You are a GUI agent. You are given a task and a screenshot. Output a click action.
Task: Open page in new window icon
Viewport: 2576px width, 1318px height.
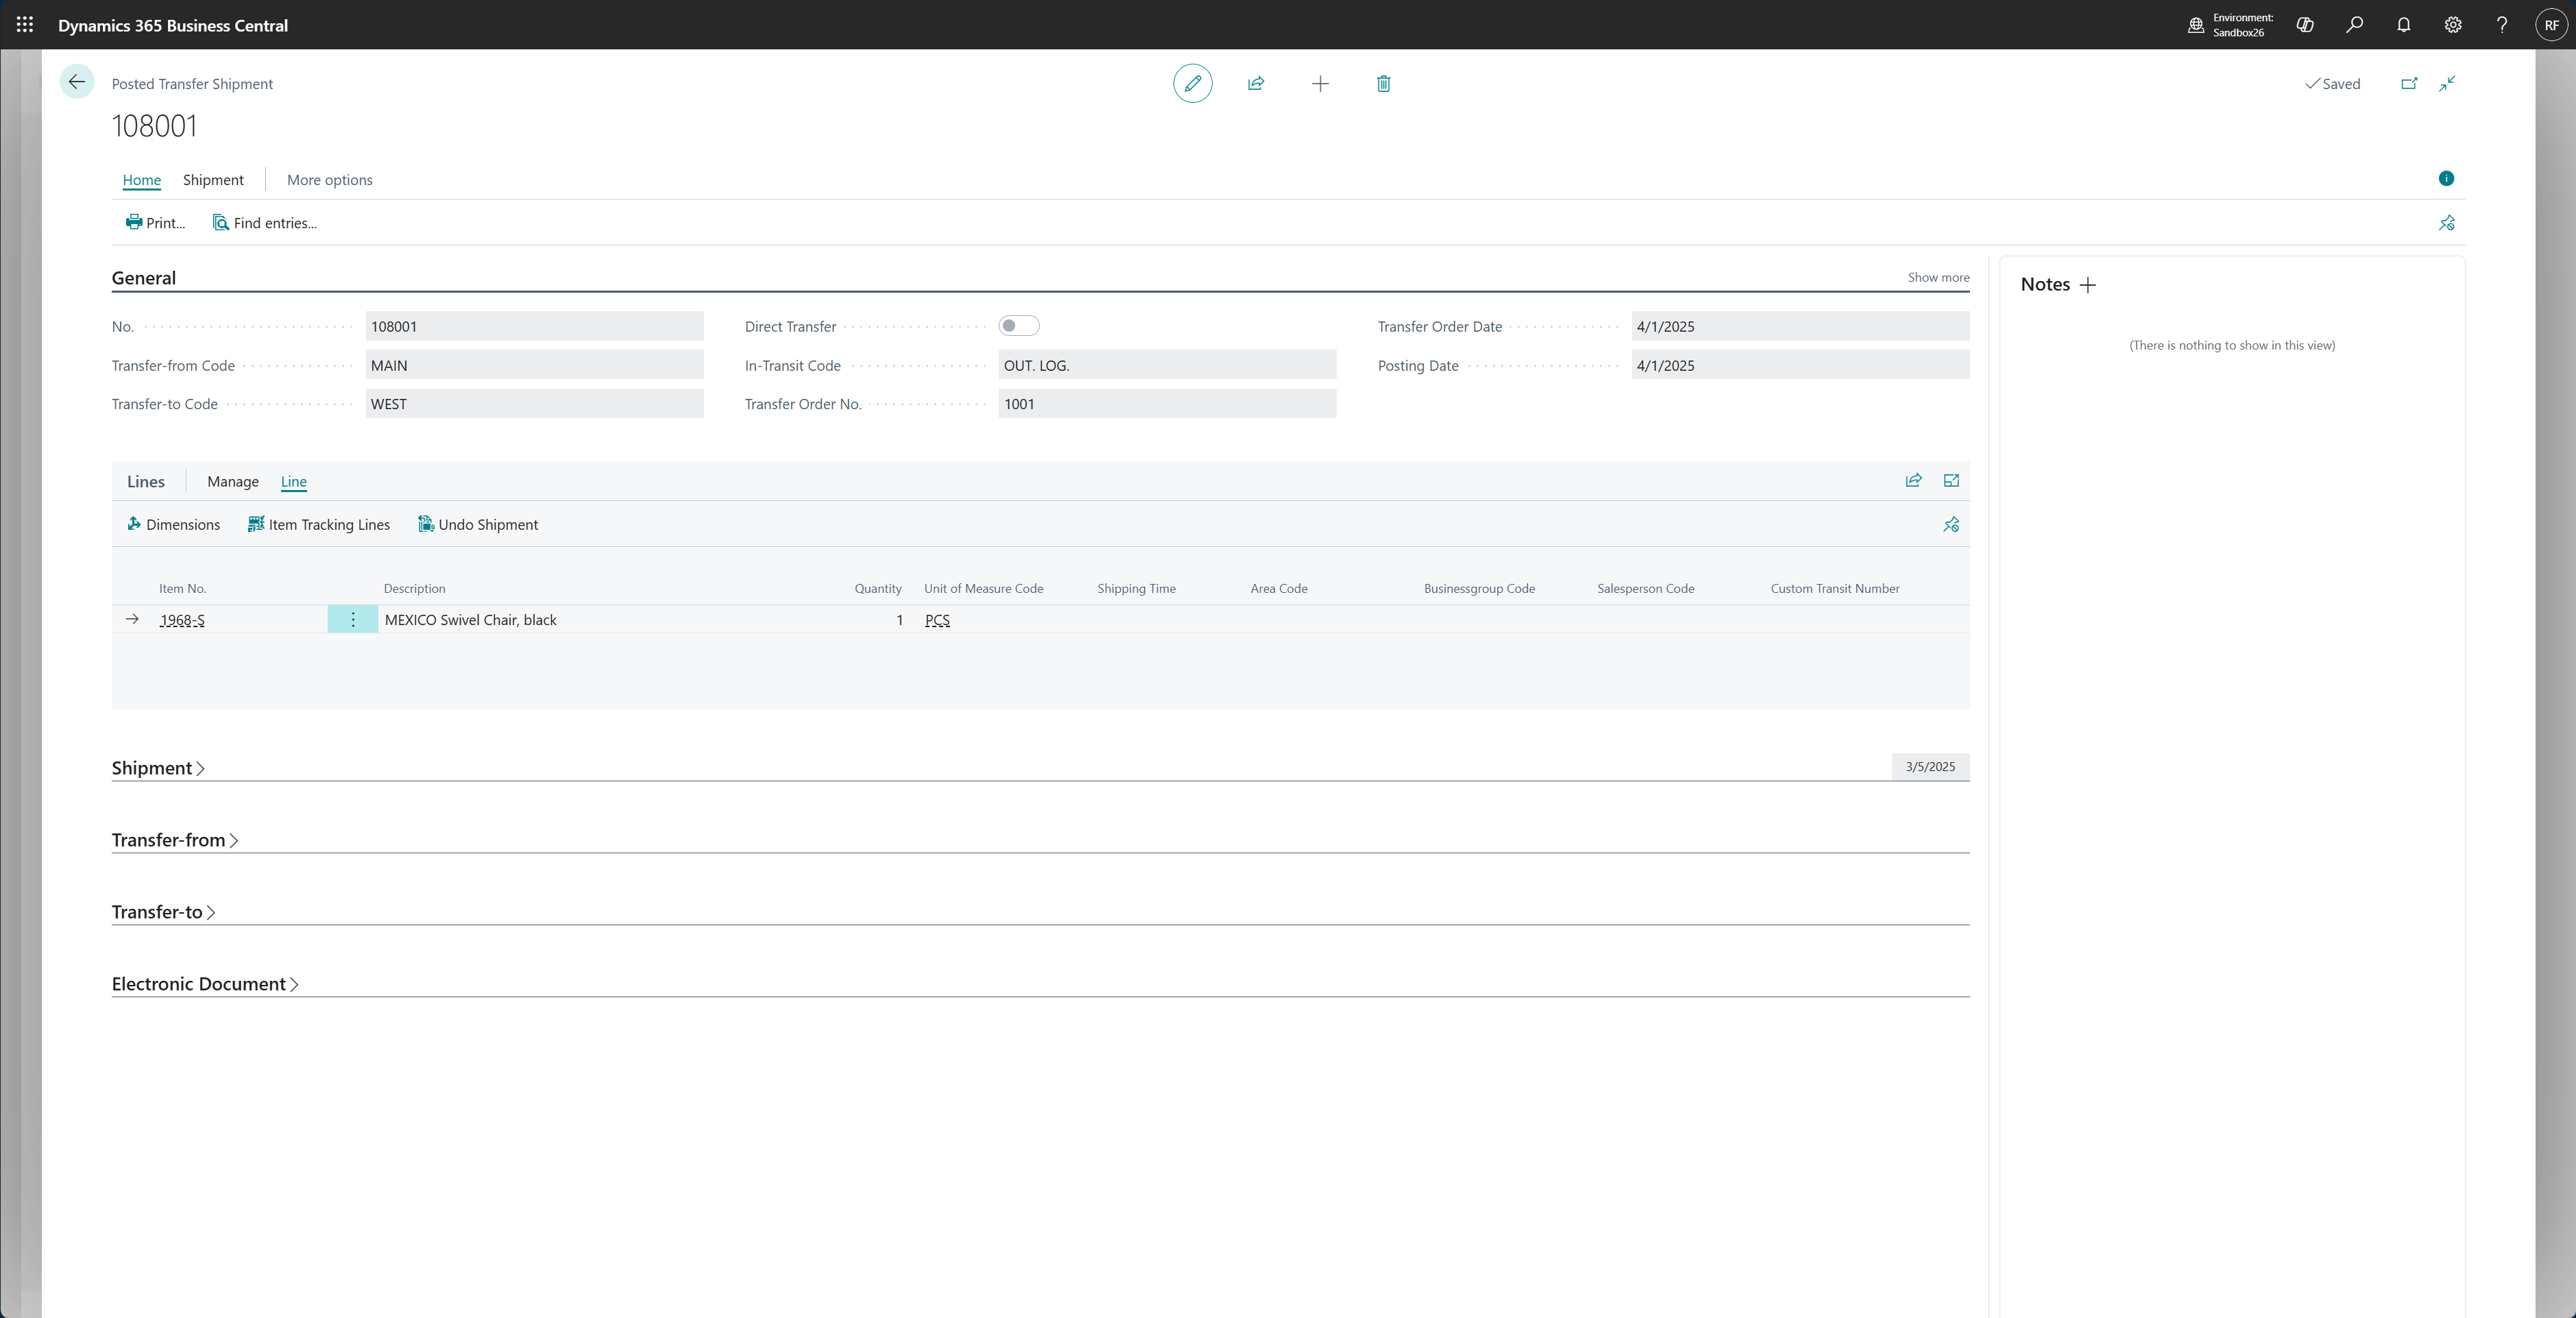tap(2409, 83)
